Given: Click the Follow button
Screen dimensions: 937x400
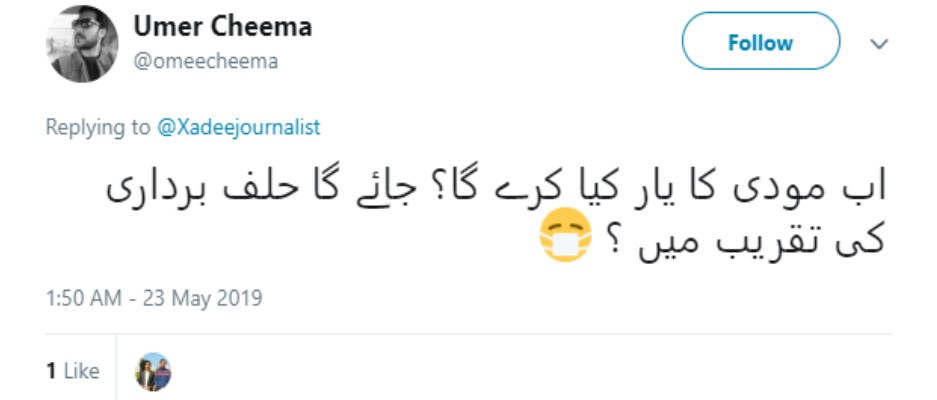Looking at the screenshot, I should (760, 41).
